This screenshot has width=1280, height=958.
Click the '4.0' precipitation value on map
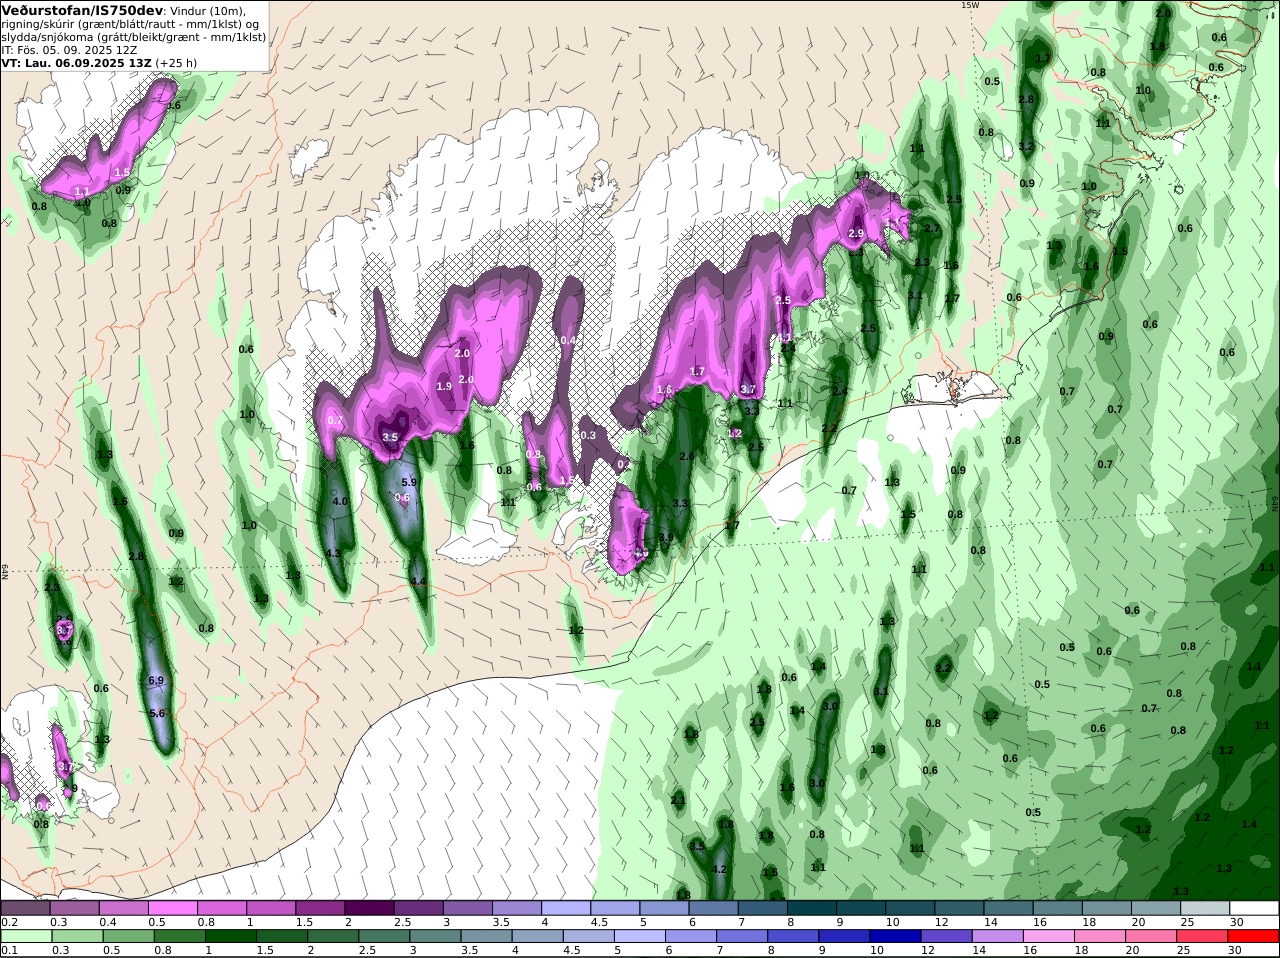tap(340, 502)
